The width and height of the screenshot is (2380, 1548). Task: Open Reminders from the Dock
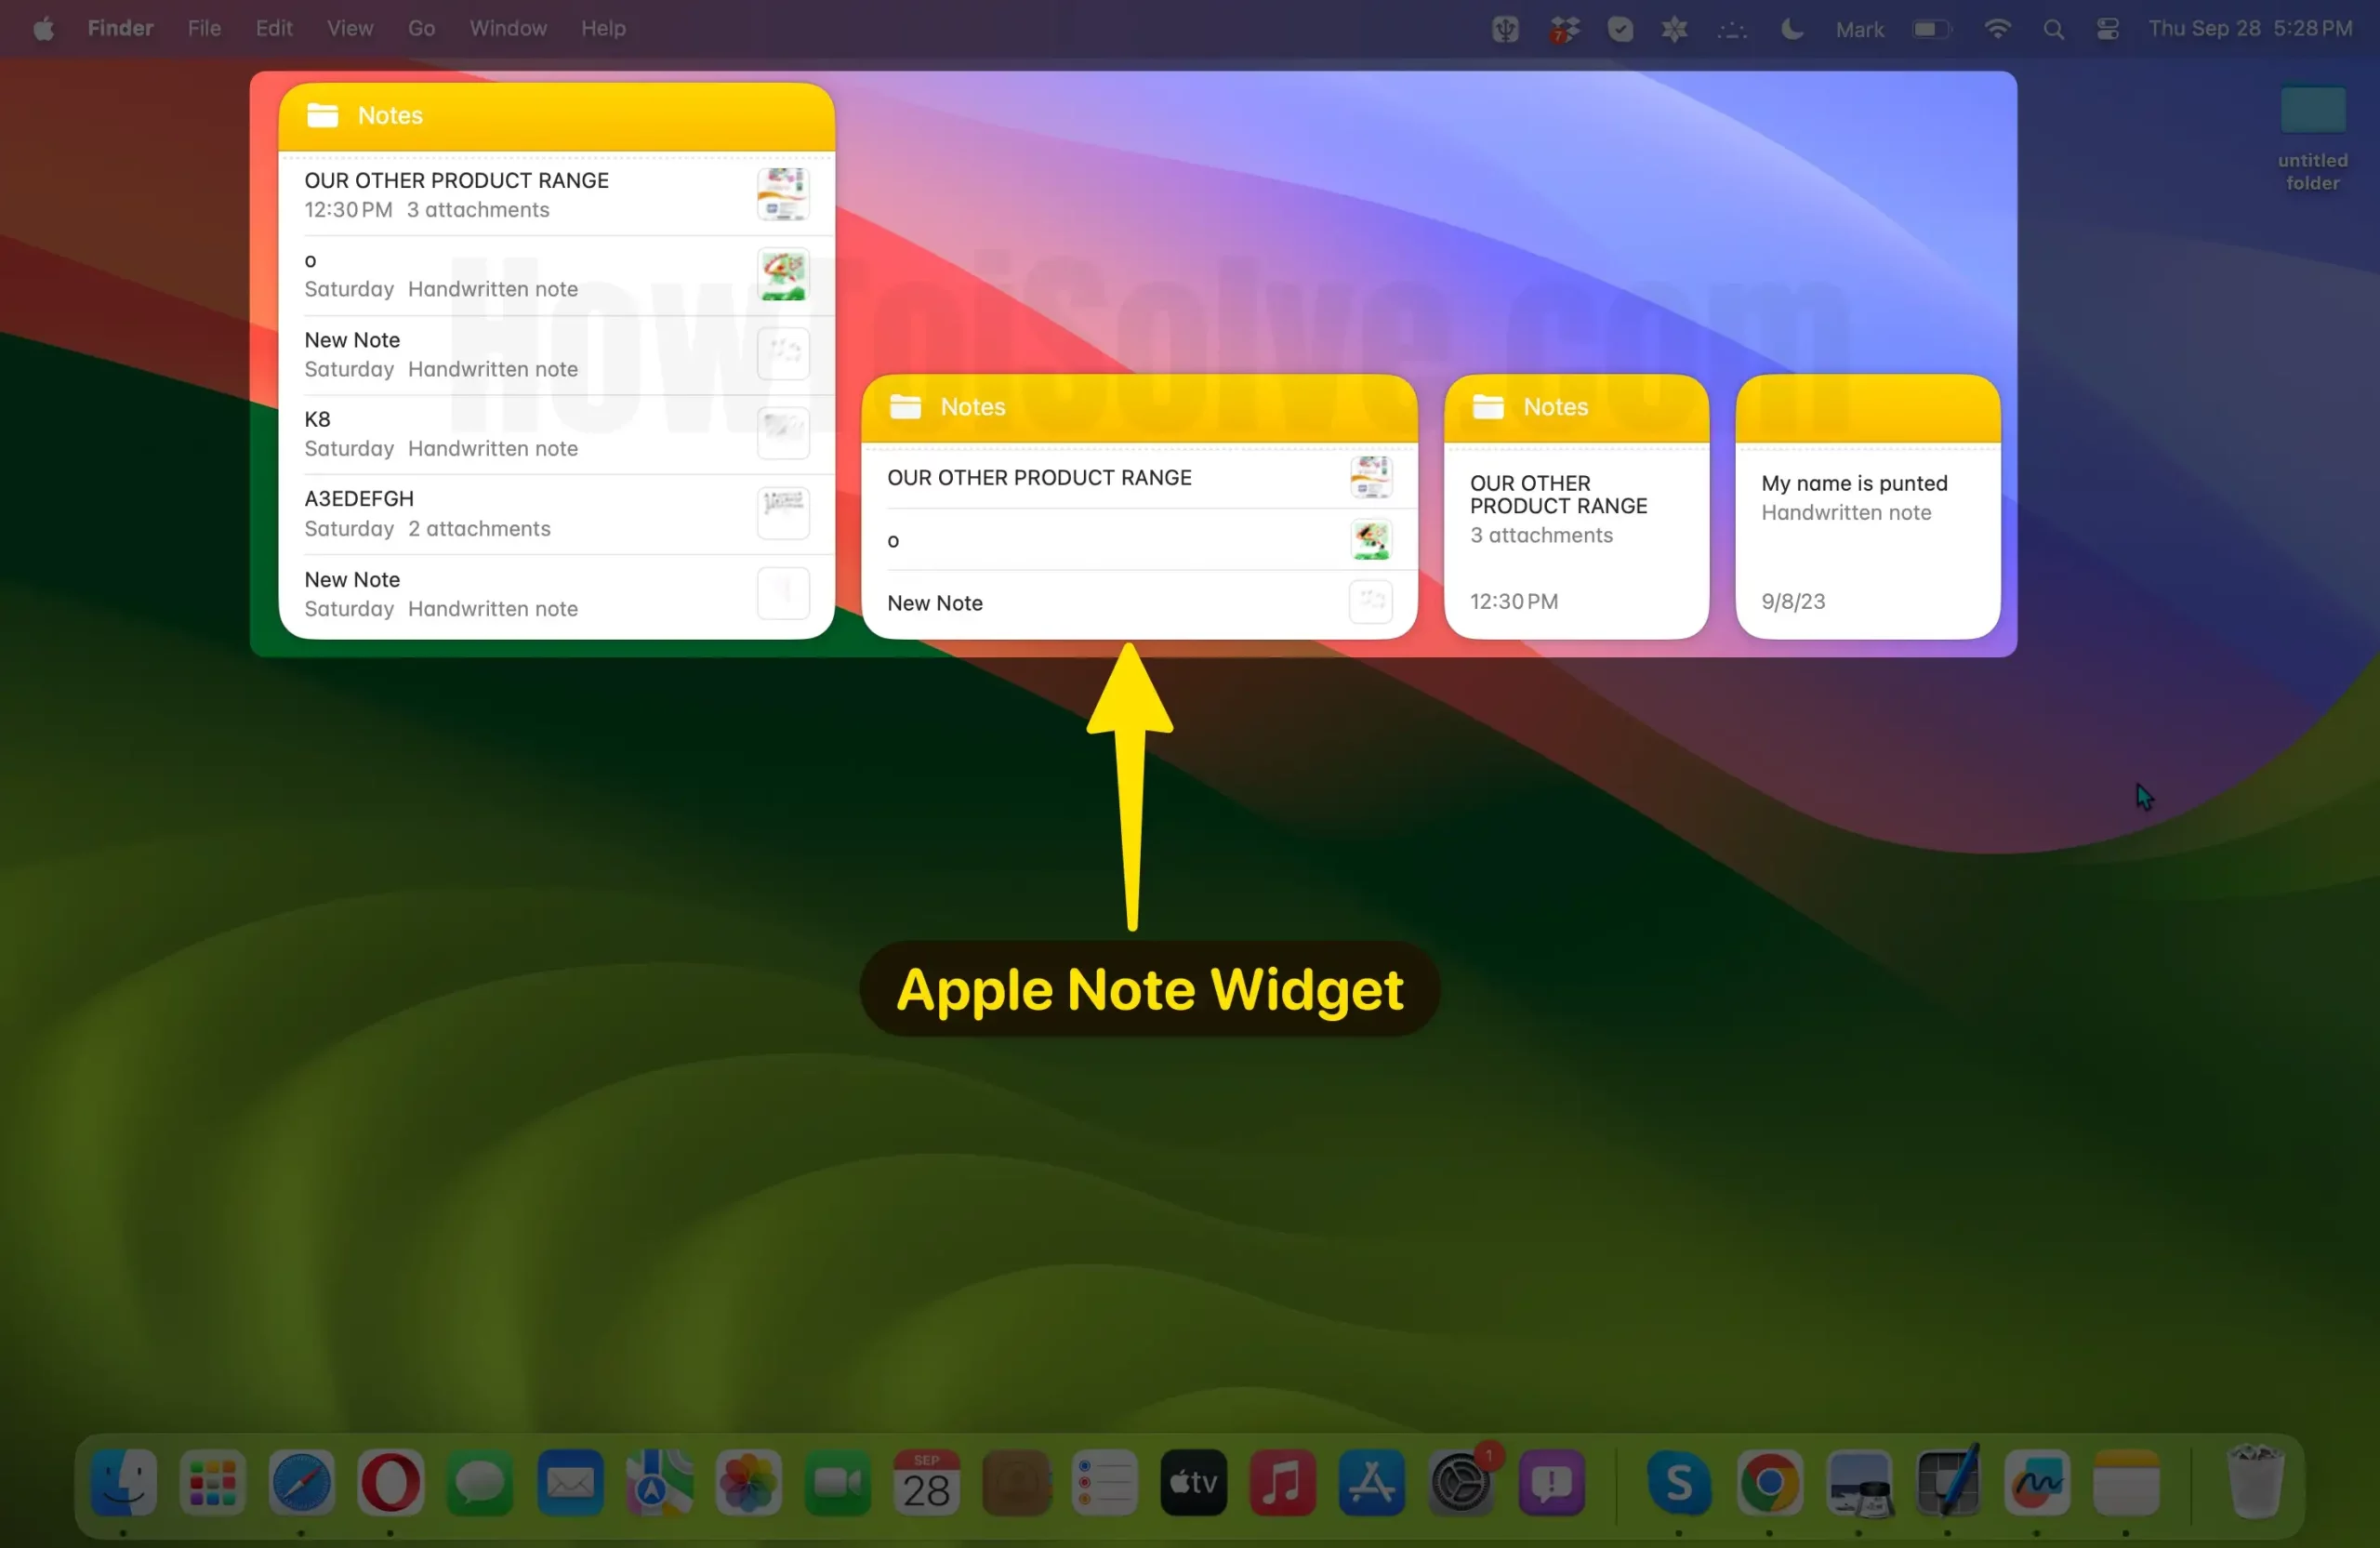pyautogui.click(x=1104, y=1482)
